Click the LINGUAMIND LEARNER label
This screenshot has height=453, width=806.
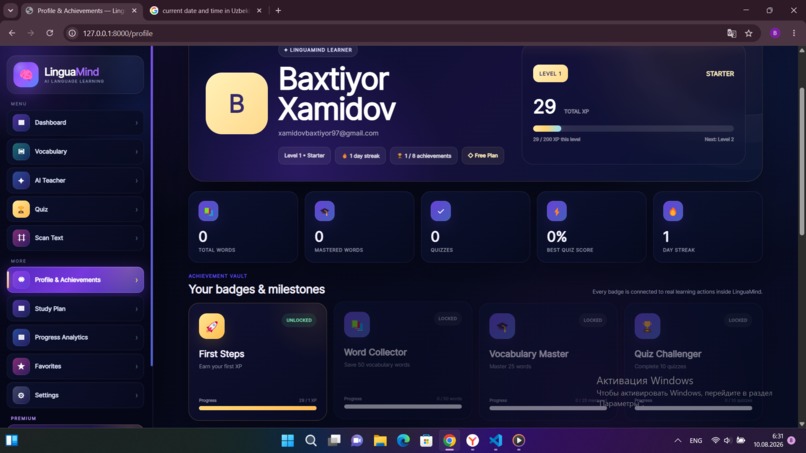pos(318,50)
